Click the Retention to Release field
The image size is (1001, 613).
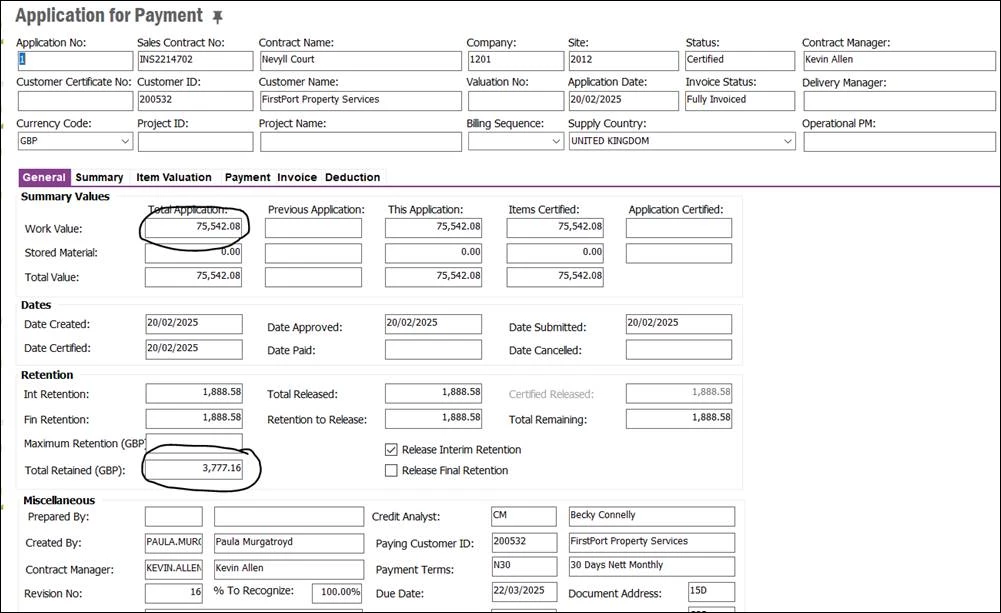[x=433, y=419]
